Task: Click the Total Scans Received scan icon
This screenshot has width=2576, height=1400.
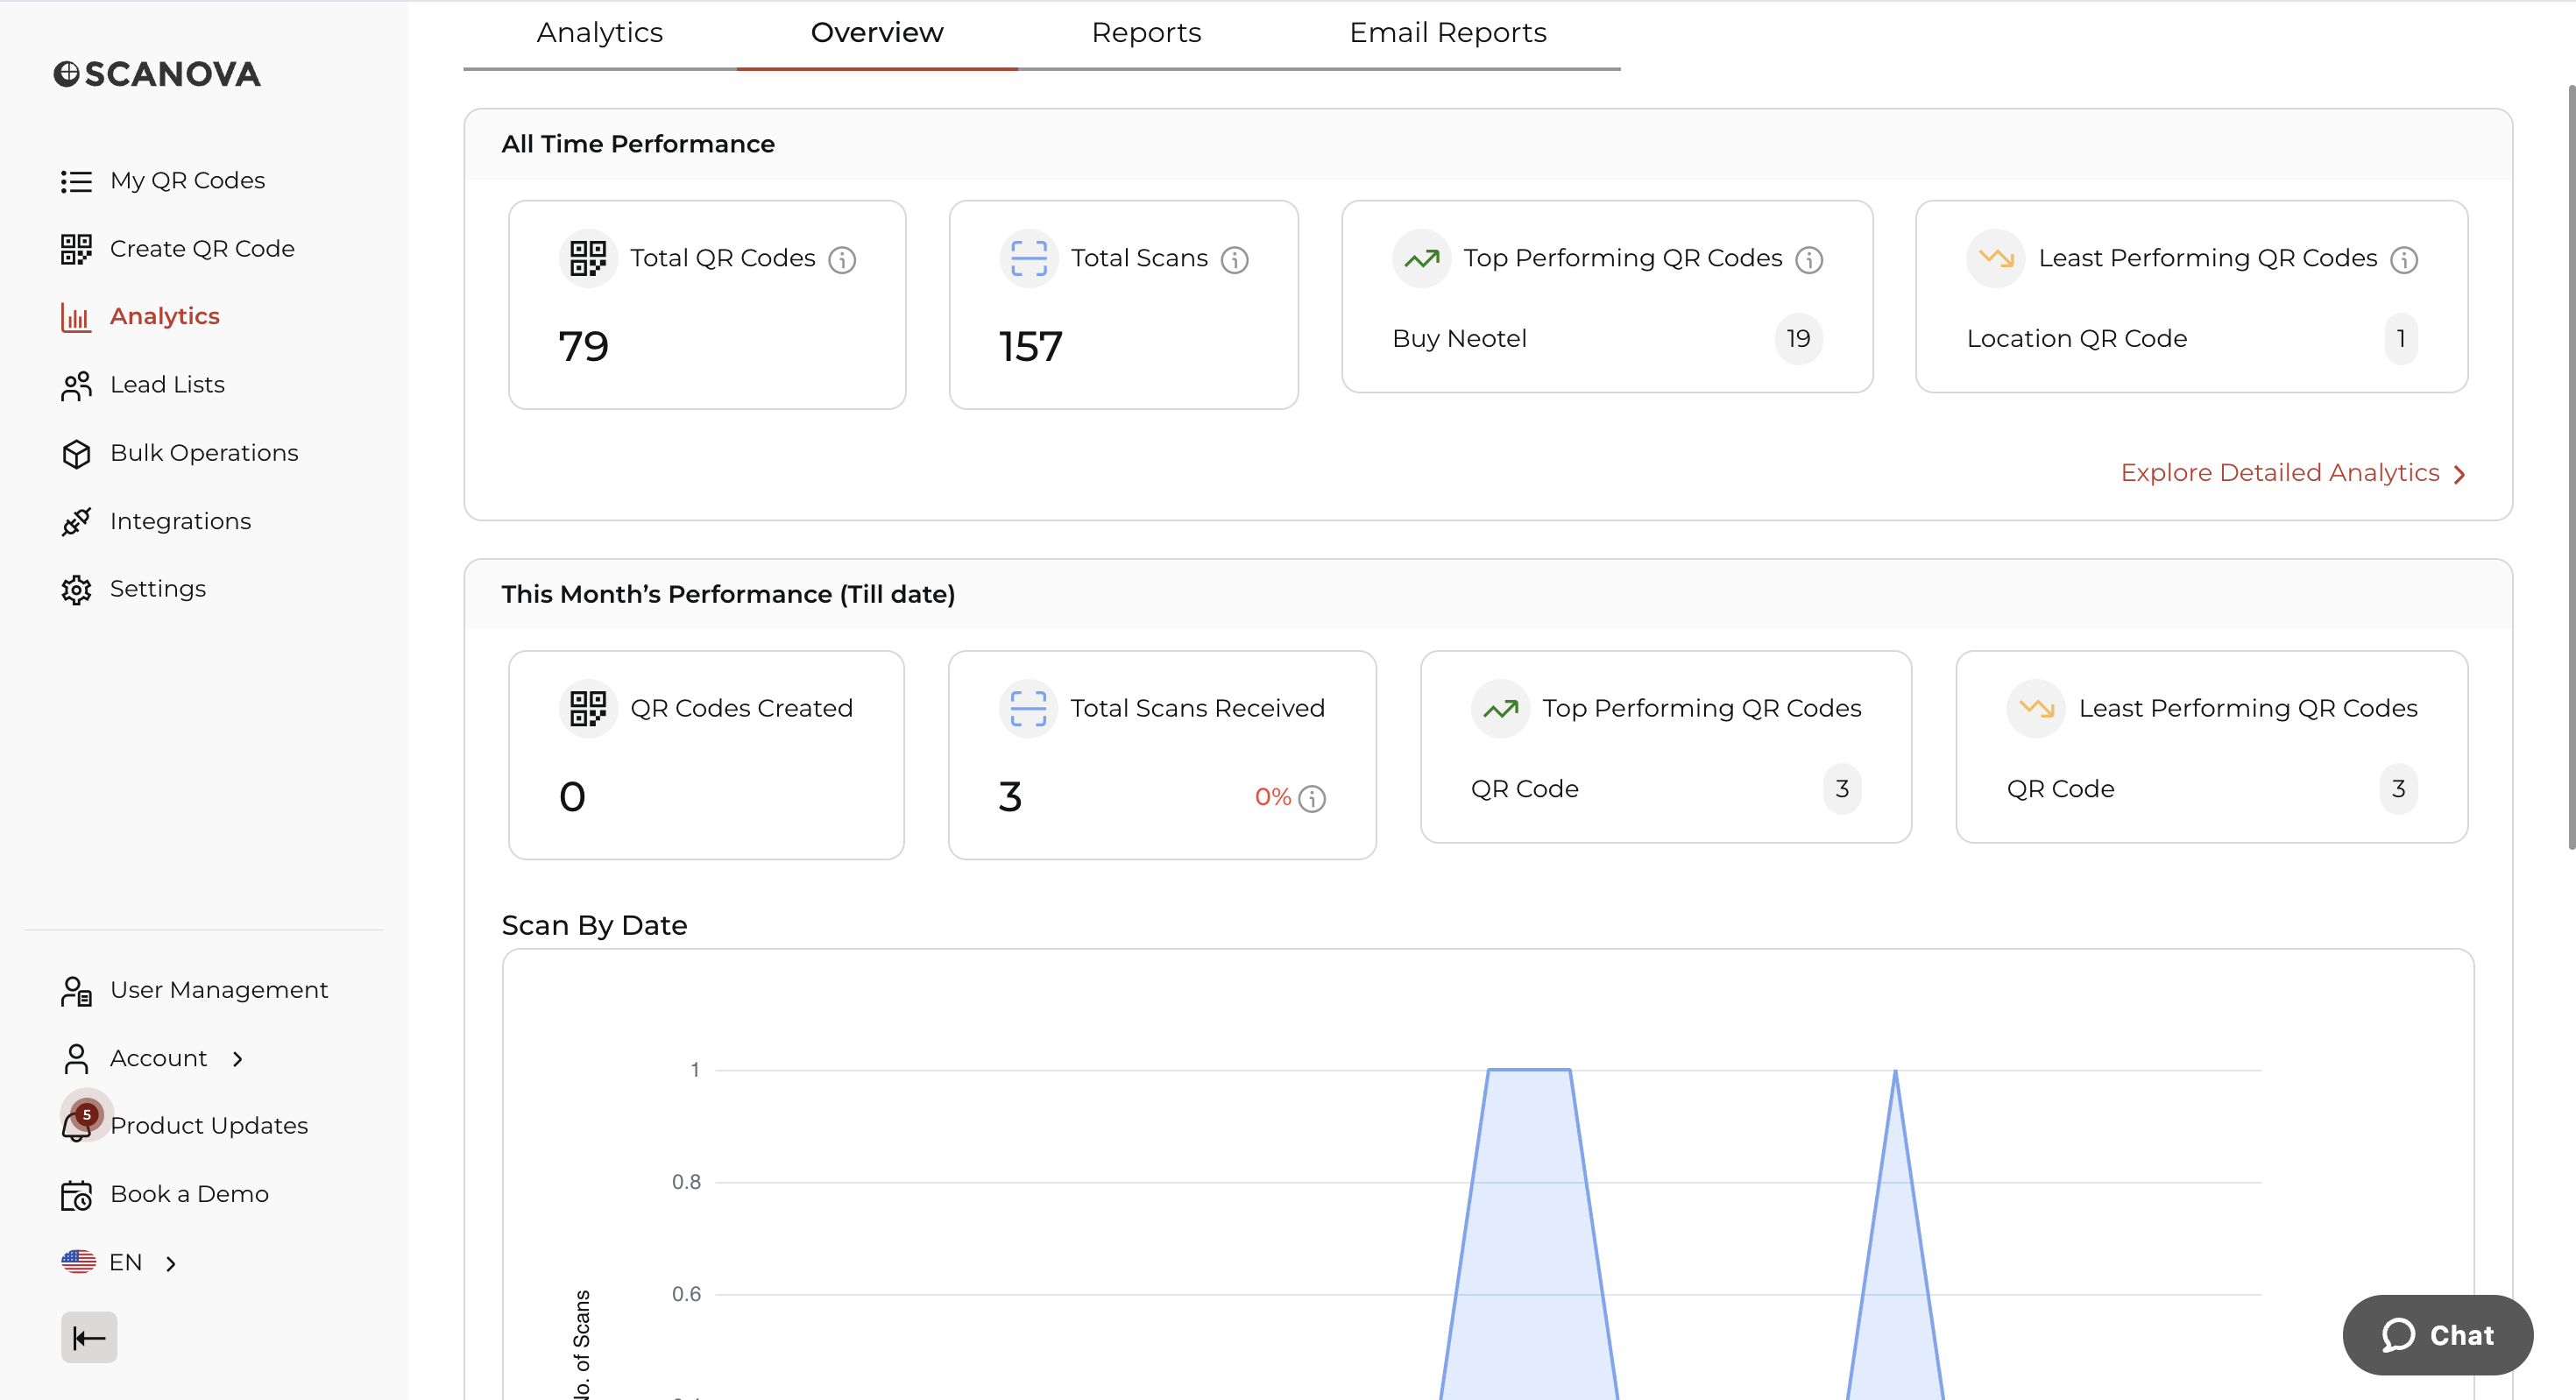Action: [1028, 709]
